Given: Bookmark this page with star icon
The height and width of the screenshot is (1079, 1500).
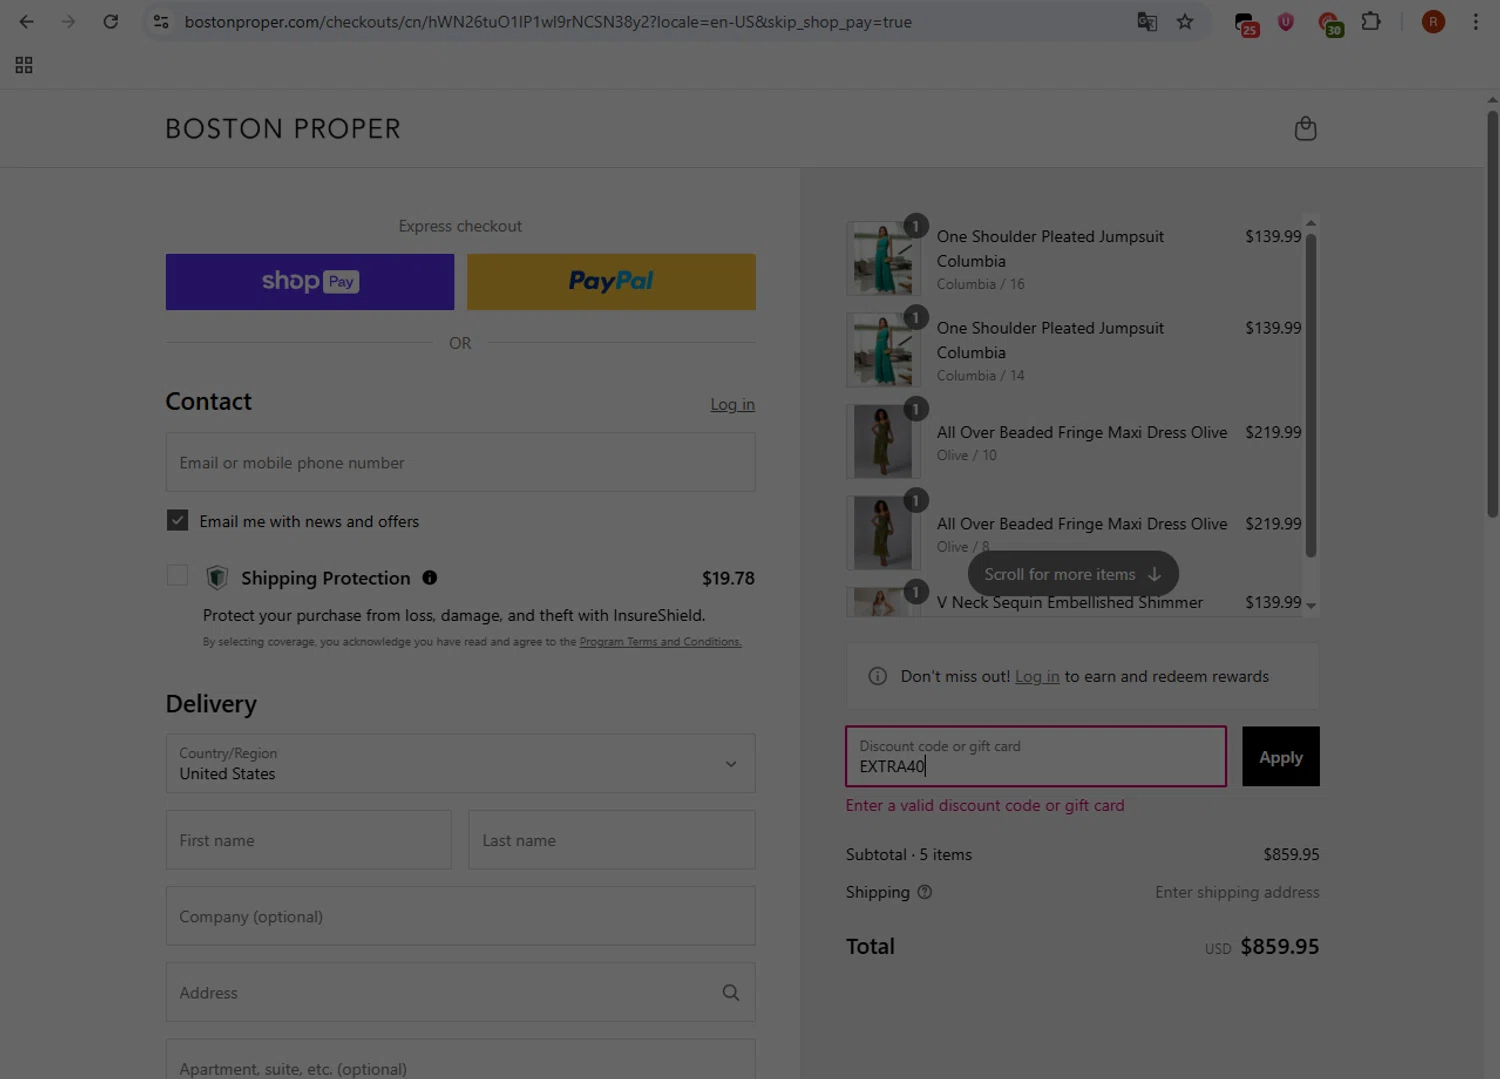Looking at the screenshot, I should (x=1185, y=21).
